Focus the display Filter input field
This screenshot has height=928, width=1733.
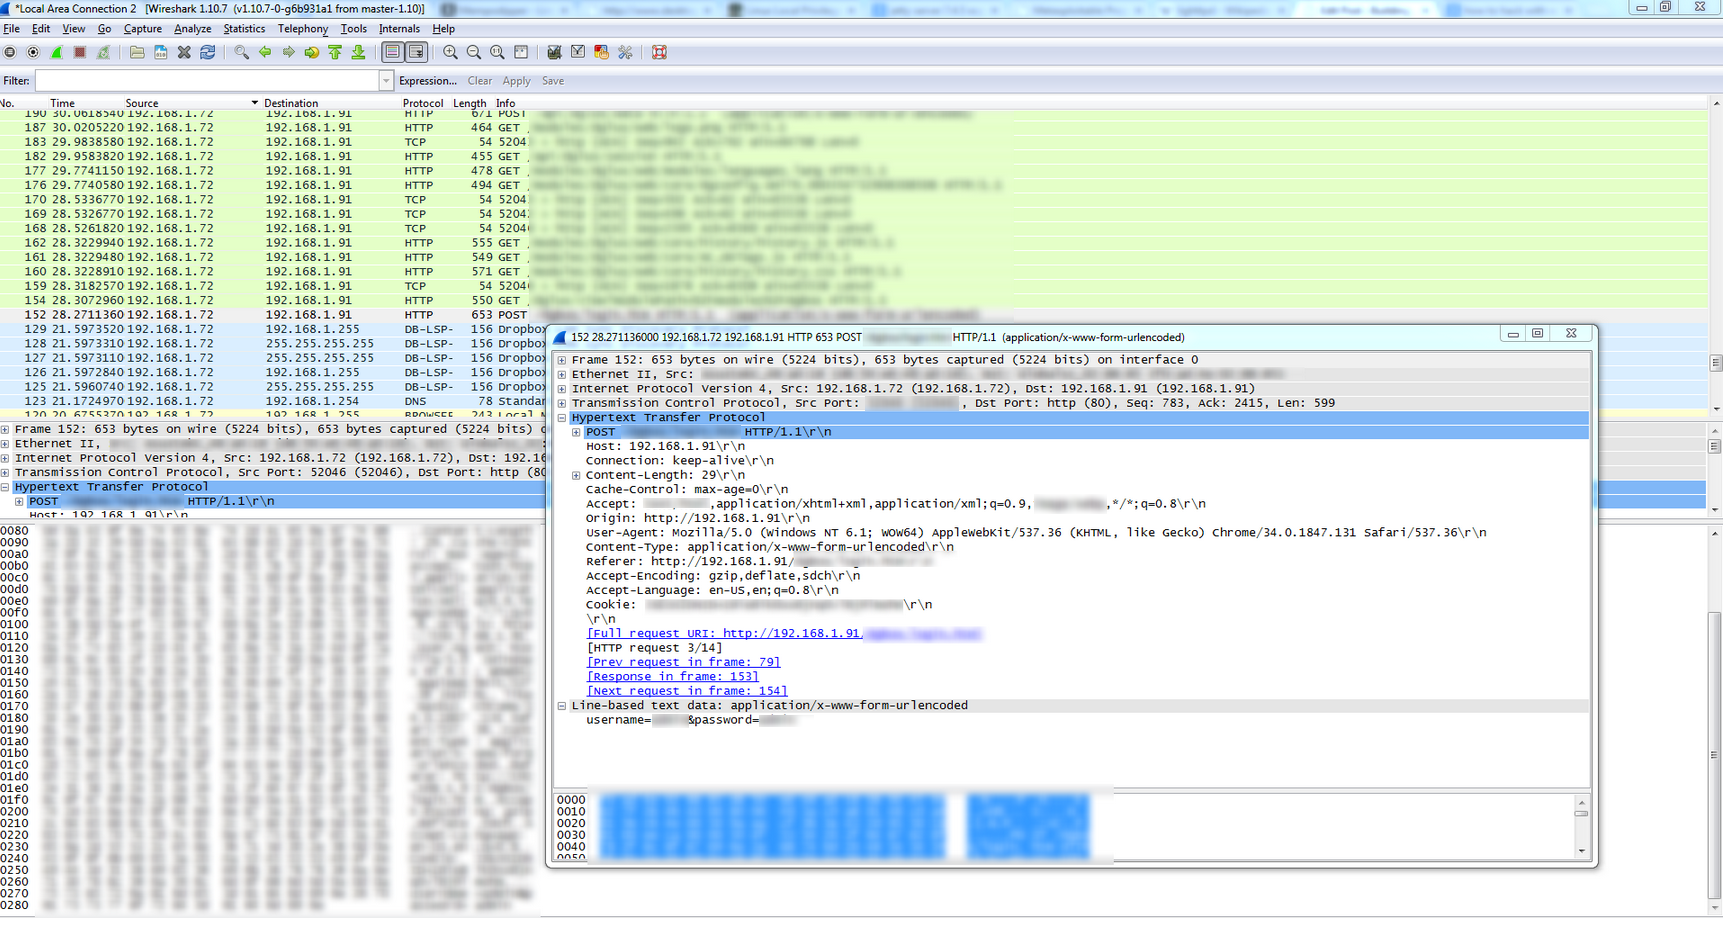point(207,81)
